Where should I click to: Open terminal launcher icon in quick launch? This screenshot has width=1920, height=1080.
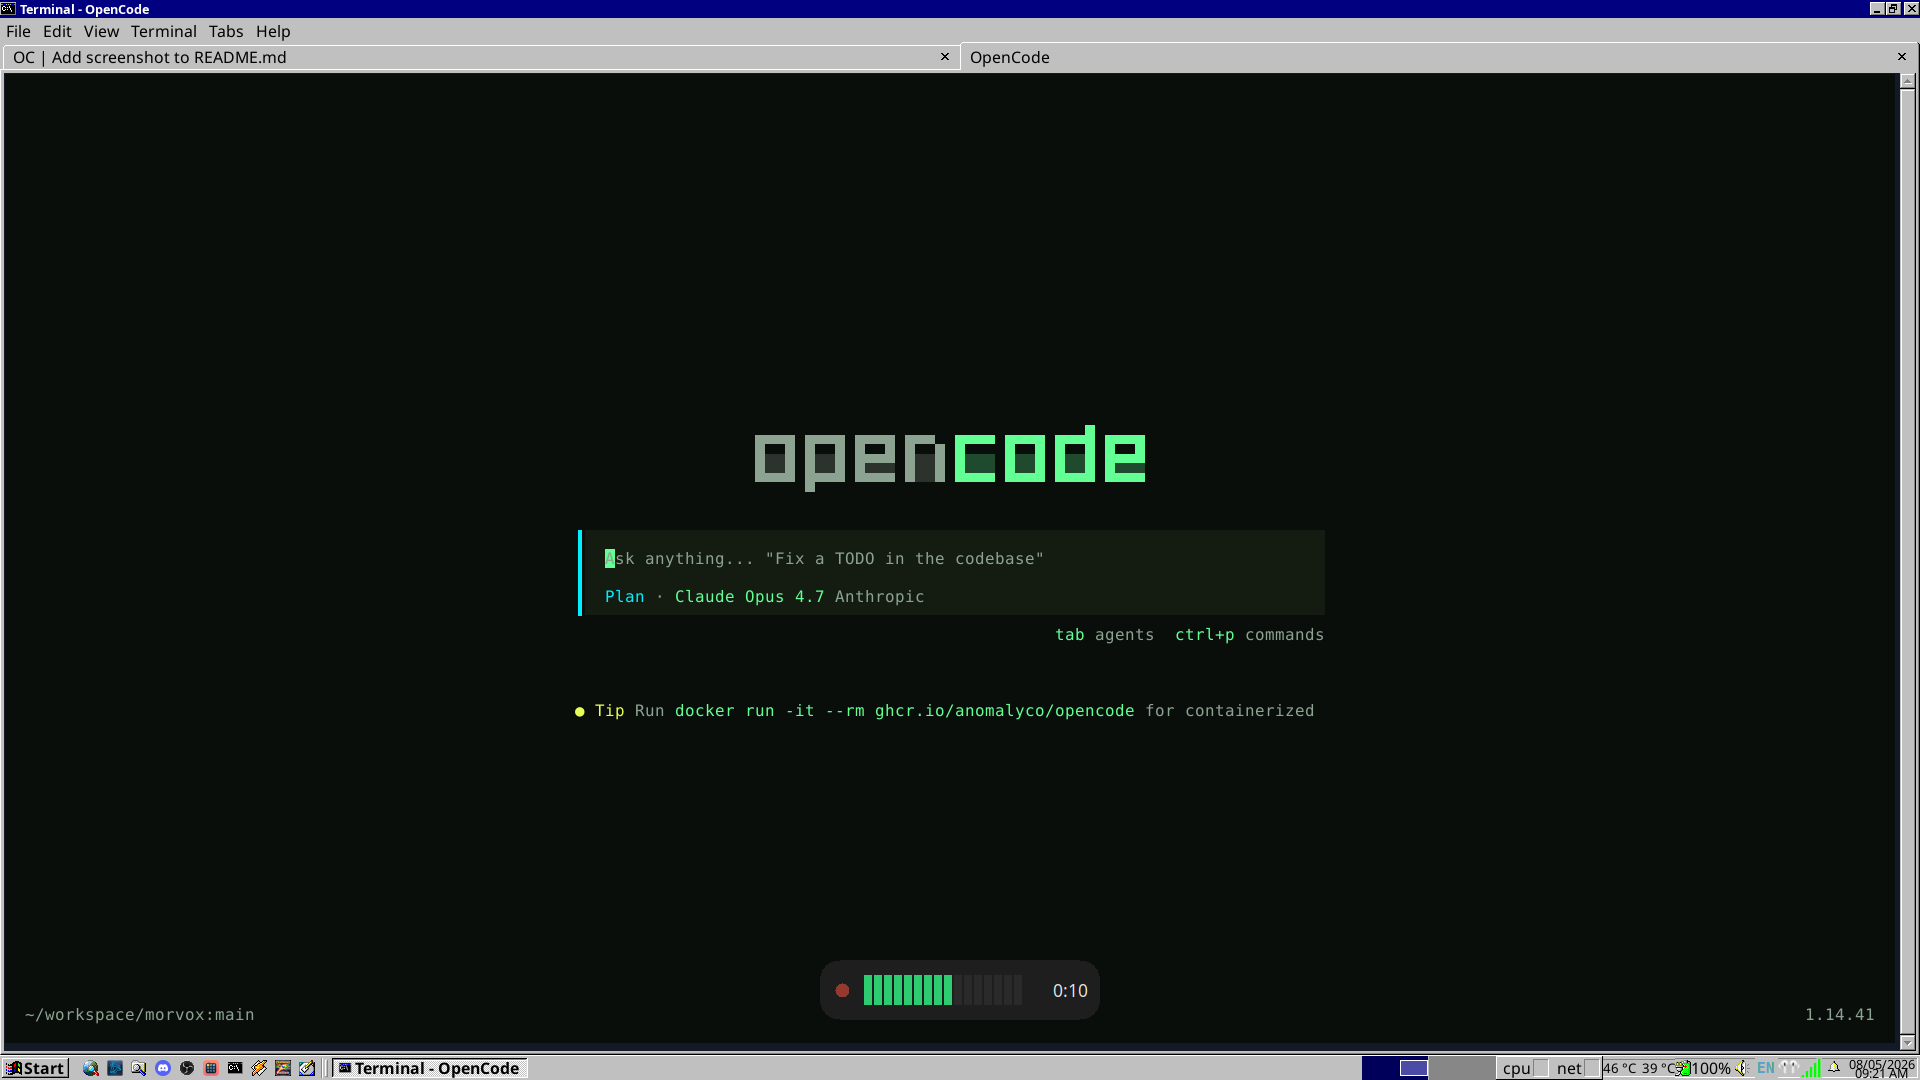coord(235,1068)
